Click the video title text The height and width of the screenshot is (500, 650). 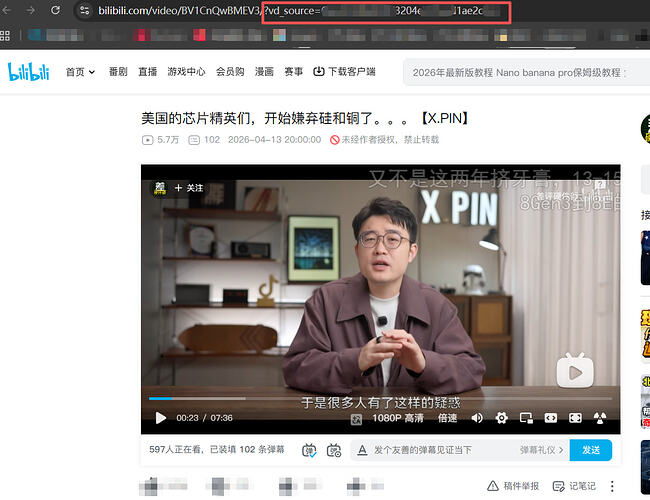click(305, 119)
